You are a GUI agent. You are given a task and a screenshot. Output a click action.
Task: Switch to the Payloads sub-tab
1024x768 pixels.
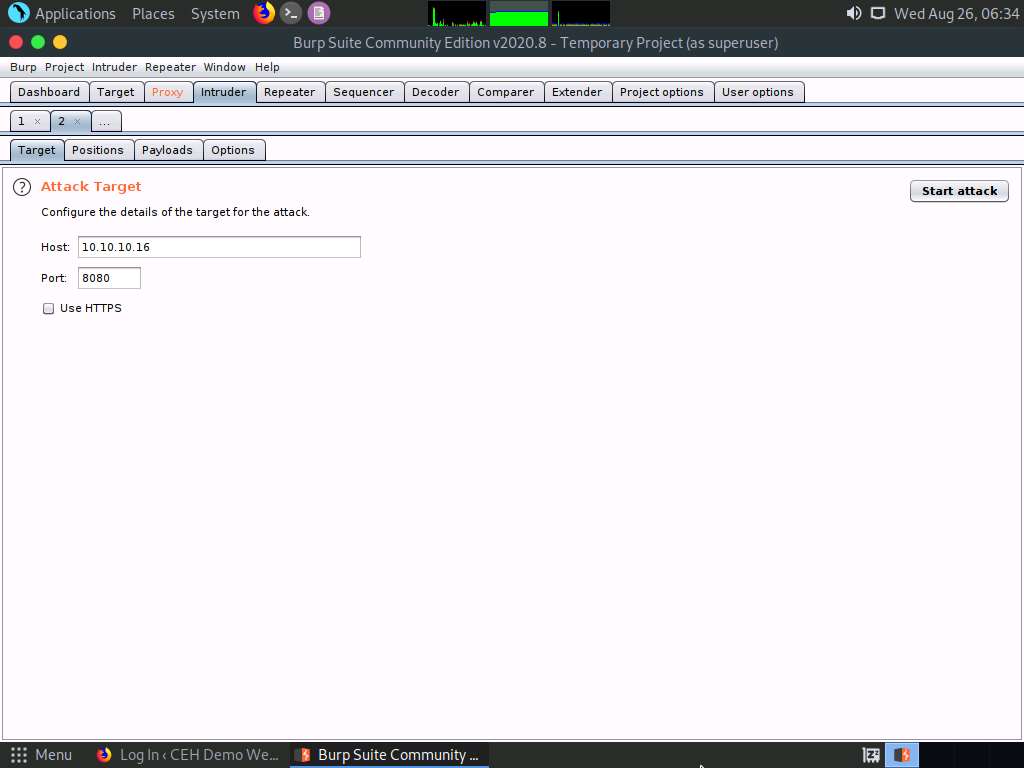pyautogui.click(x=167, y=149)
